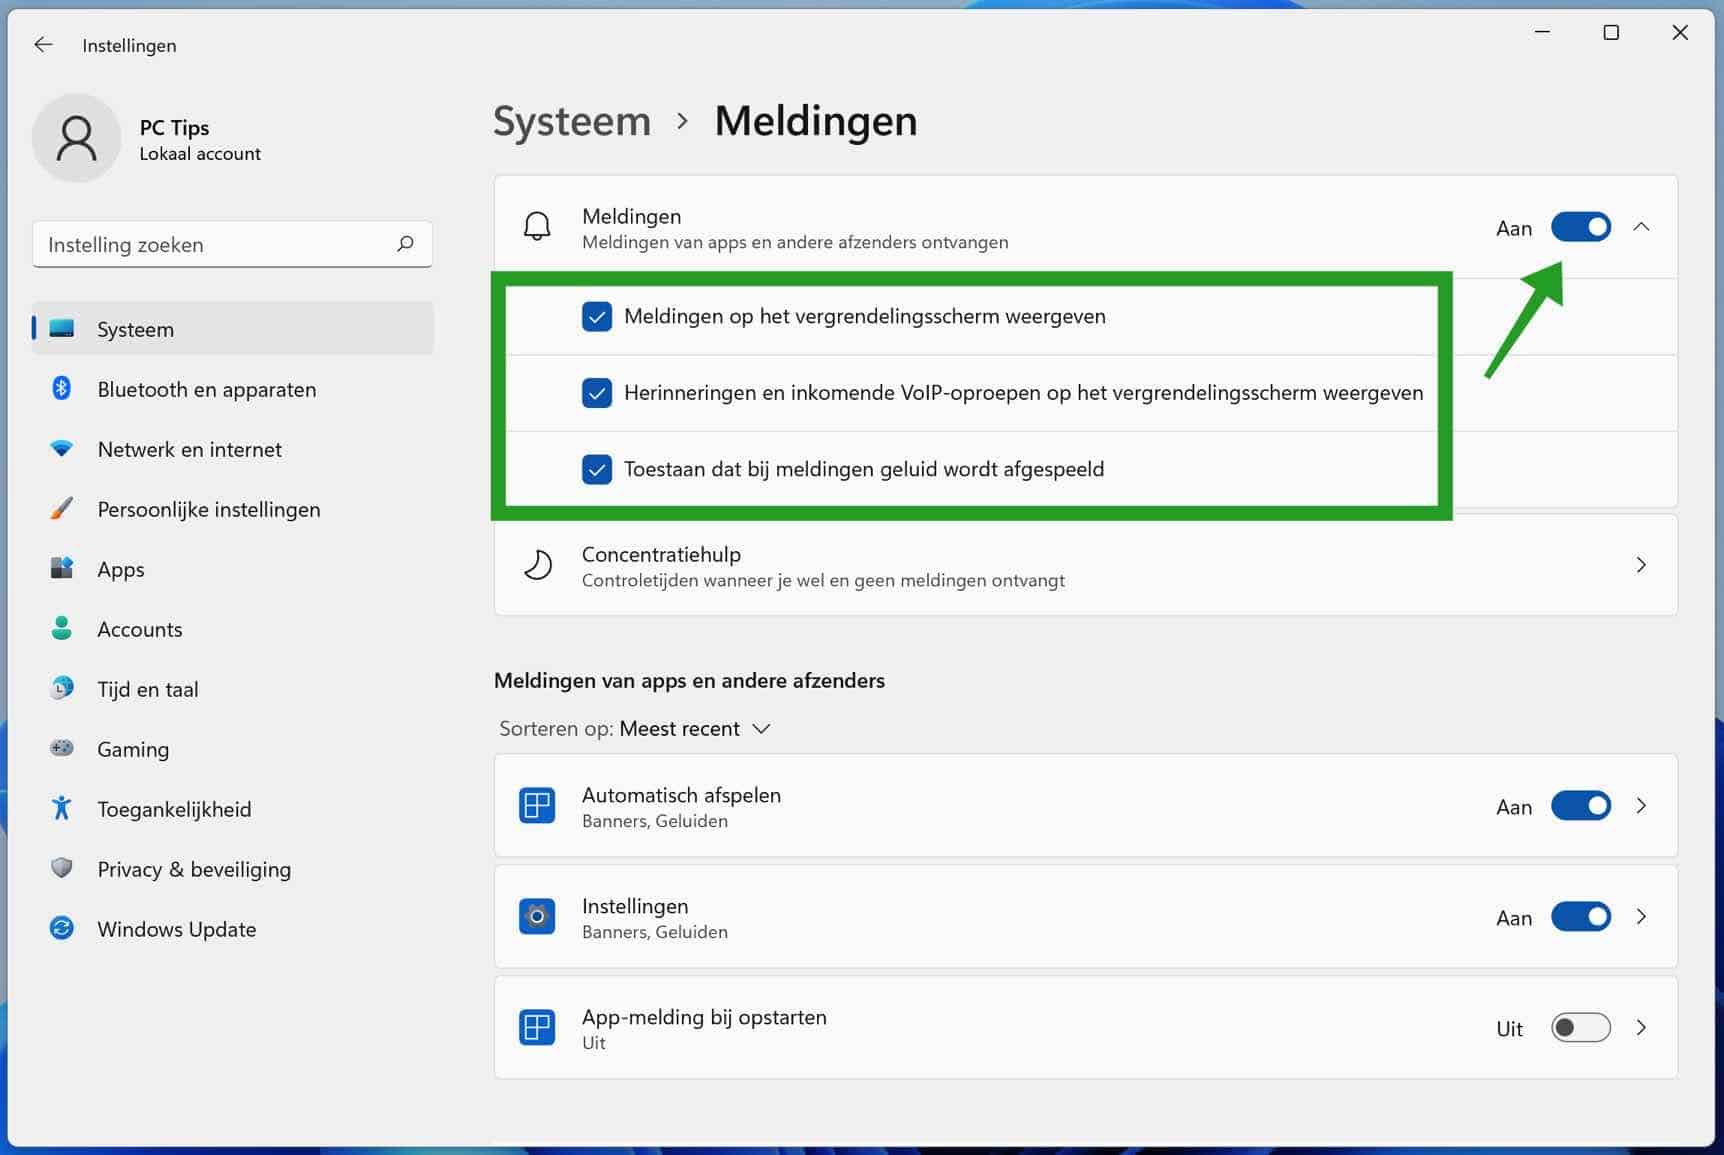This screenshot has width=1724, height=1155.
Task: Click Systeem in the breadcrumb
Action: [571, 120]
